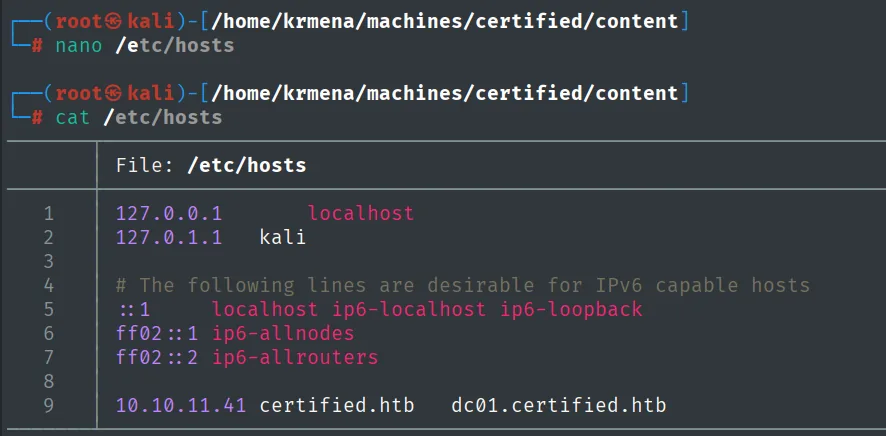Screen dimensions: 886x436
Task: Select the IP address 127.0.0.1
Action: [x=169, y=213]
